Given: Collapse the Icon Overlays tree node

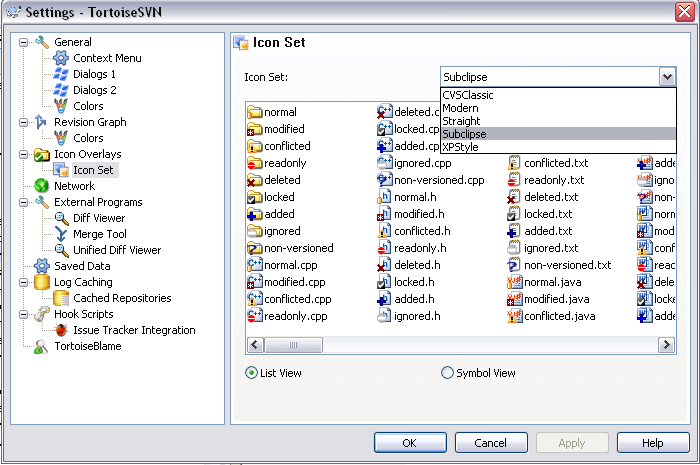Looking at the screenshot, I should pyautogui.click(x=23, y=154).
